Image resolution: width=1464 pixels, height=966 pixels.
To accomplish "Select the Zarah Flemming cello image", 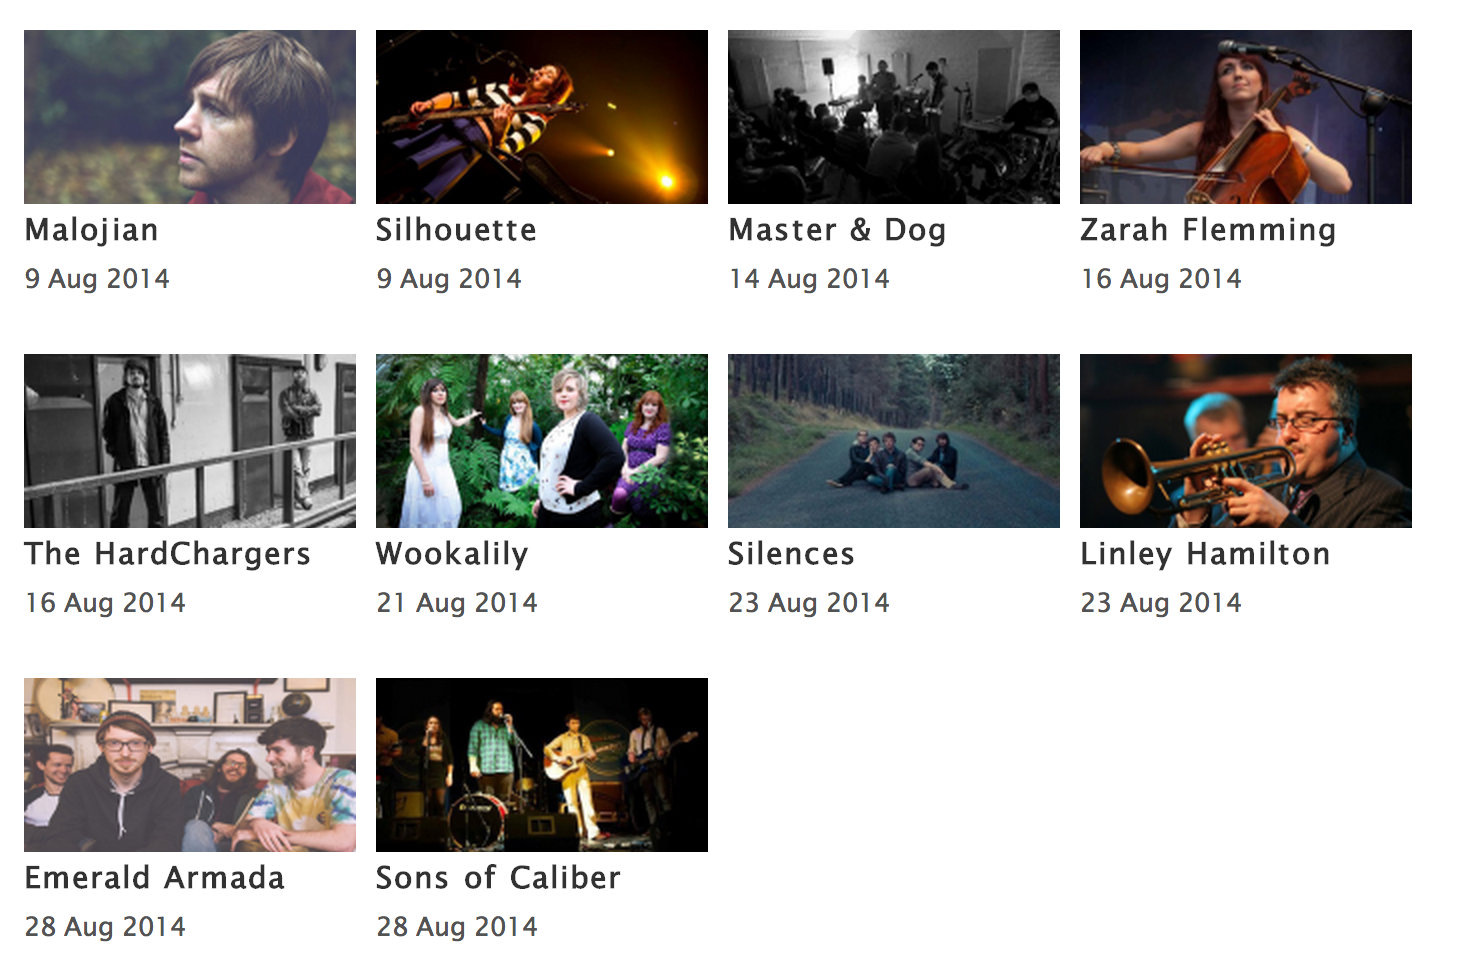I will point(1246,117).
